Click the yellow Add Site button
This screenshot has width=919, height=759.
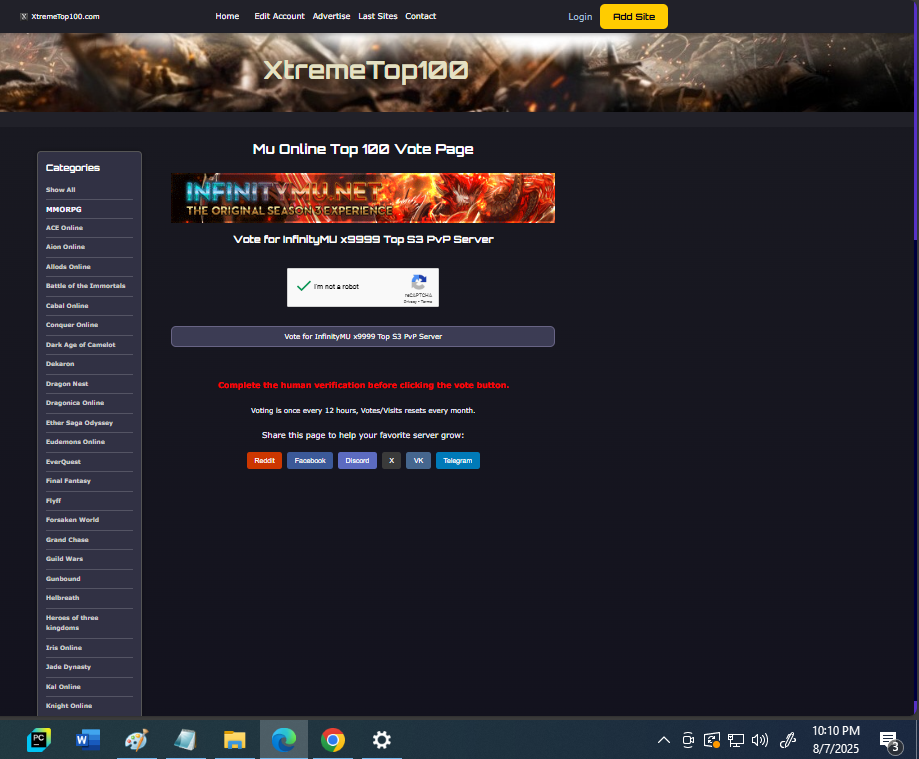pyautogui.click(x=634, y=16)
